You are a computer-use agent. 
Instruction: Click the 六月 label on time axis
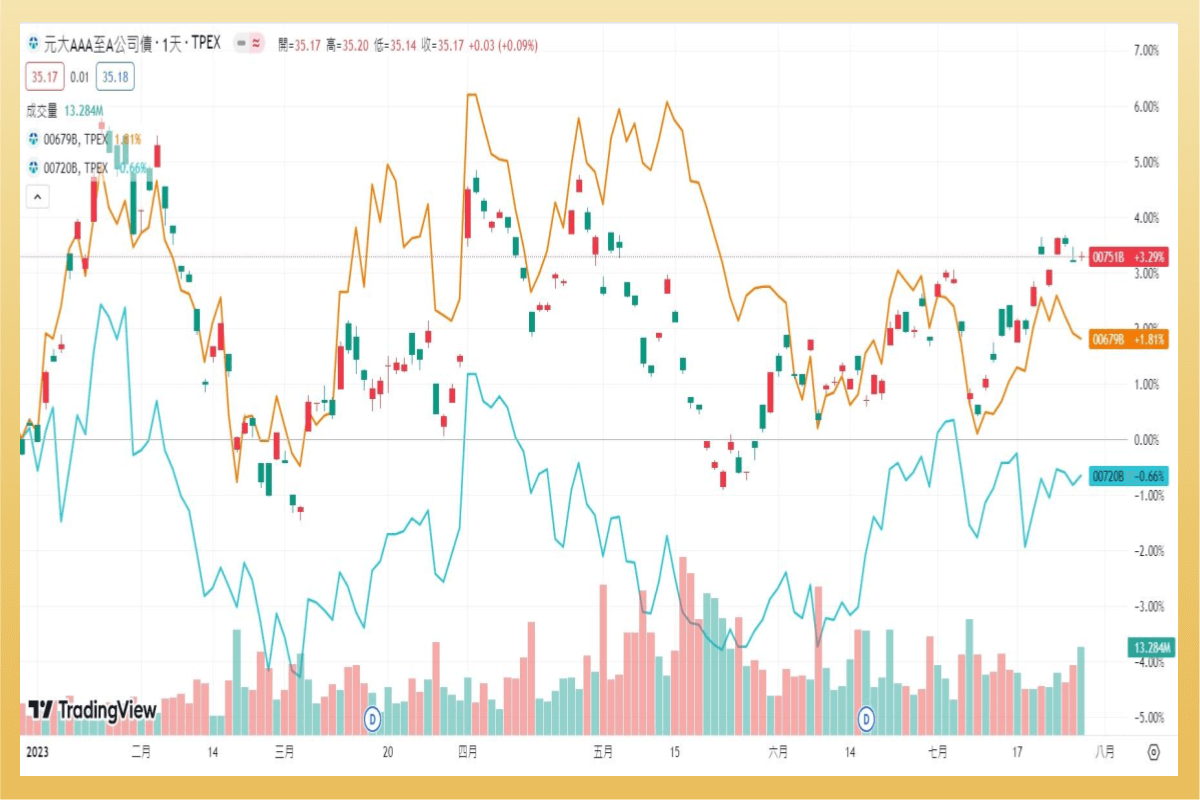tap(778, 751)
